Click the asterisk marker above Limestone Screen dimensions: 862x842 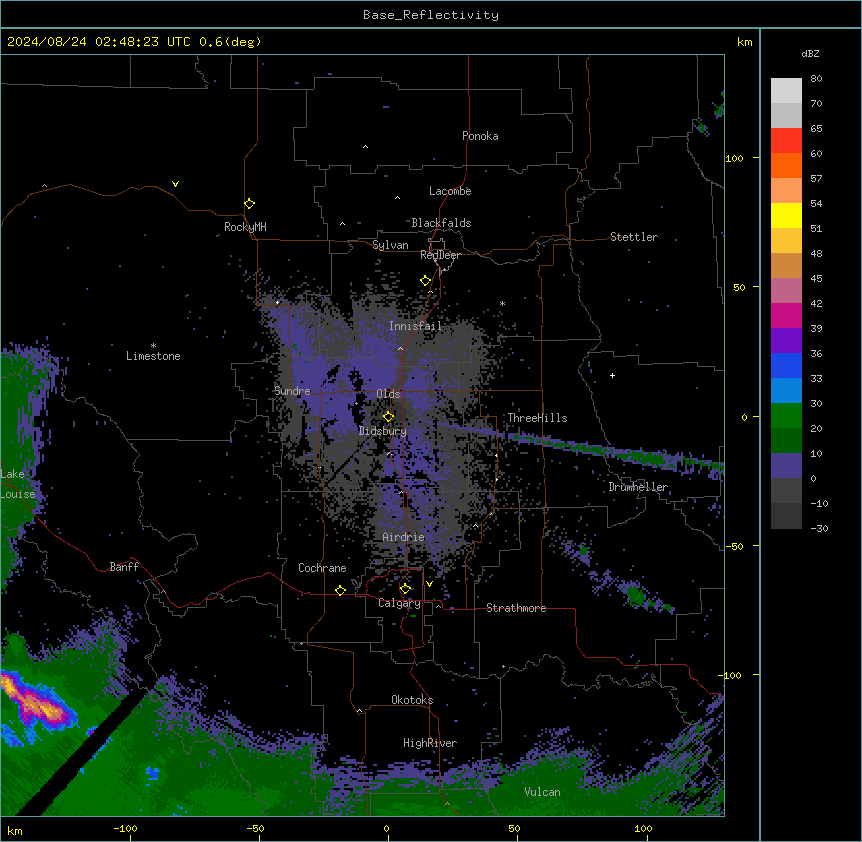(153, 346)
